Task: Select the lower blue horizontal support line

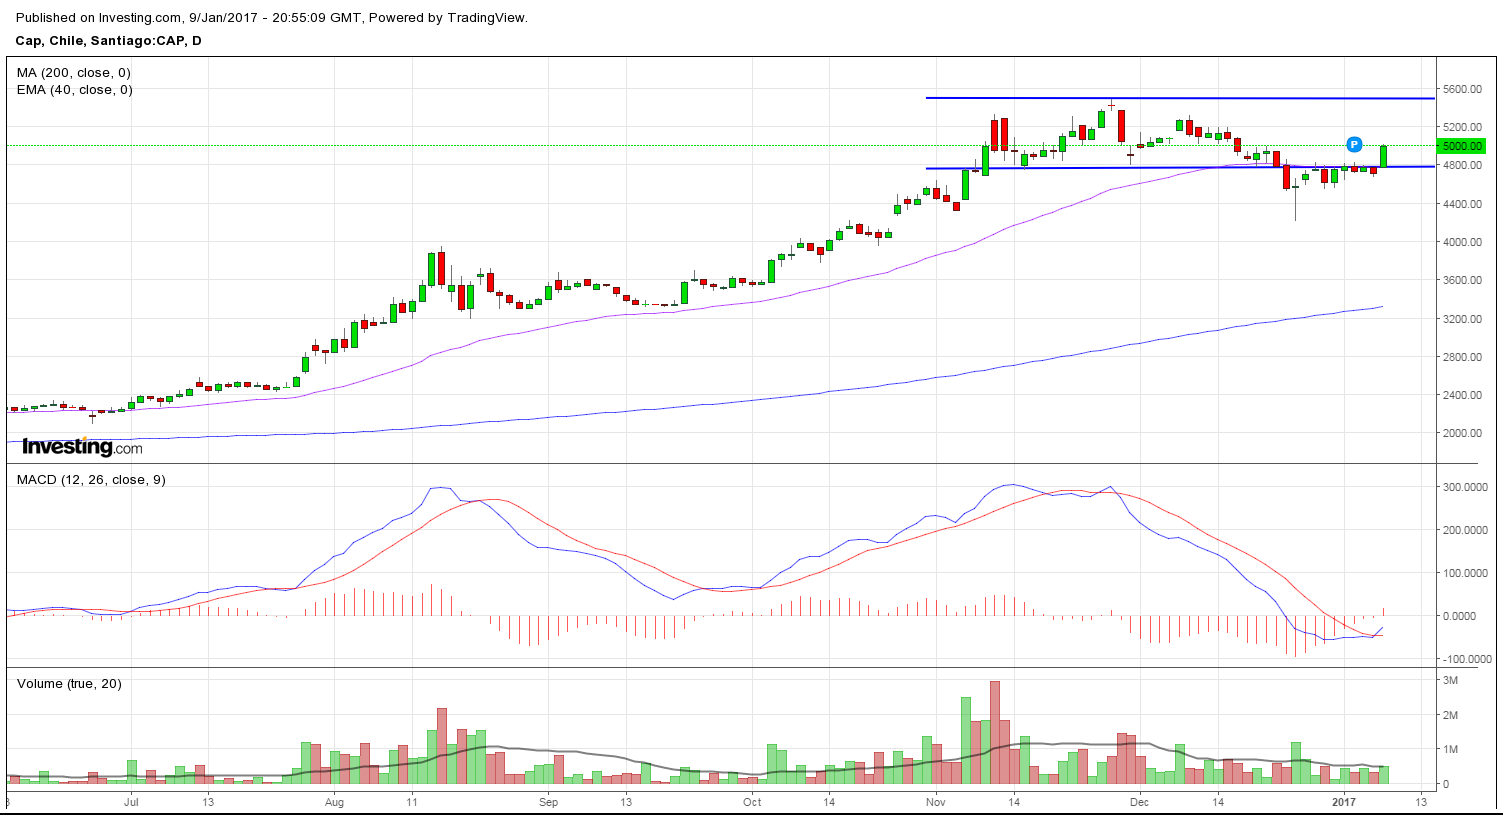Action: tap(1180, 167)
